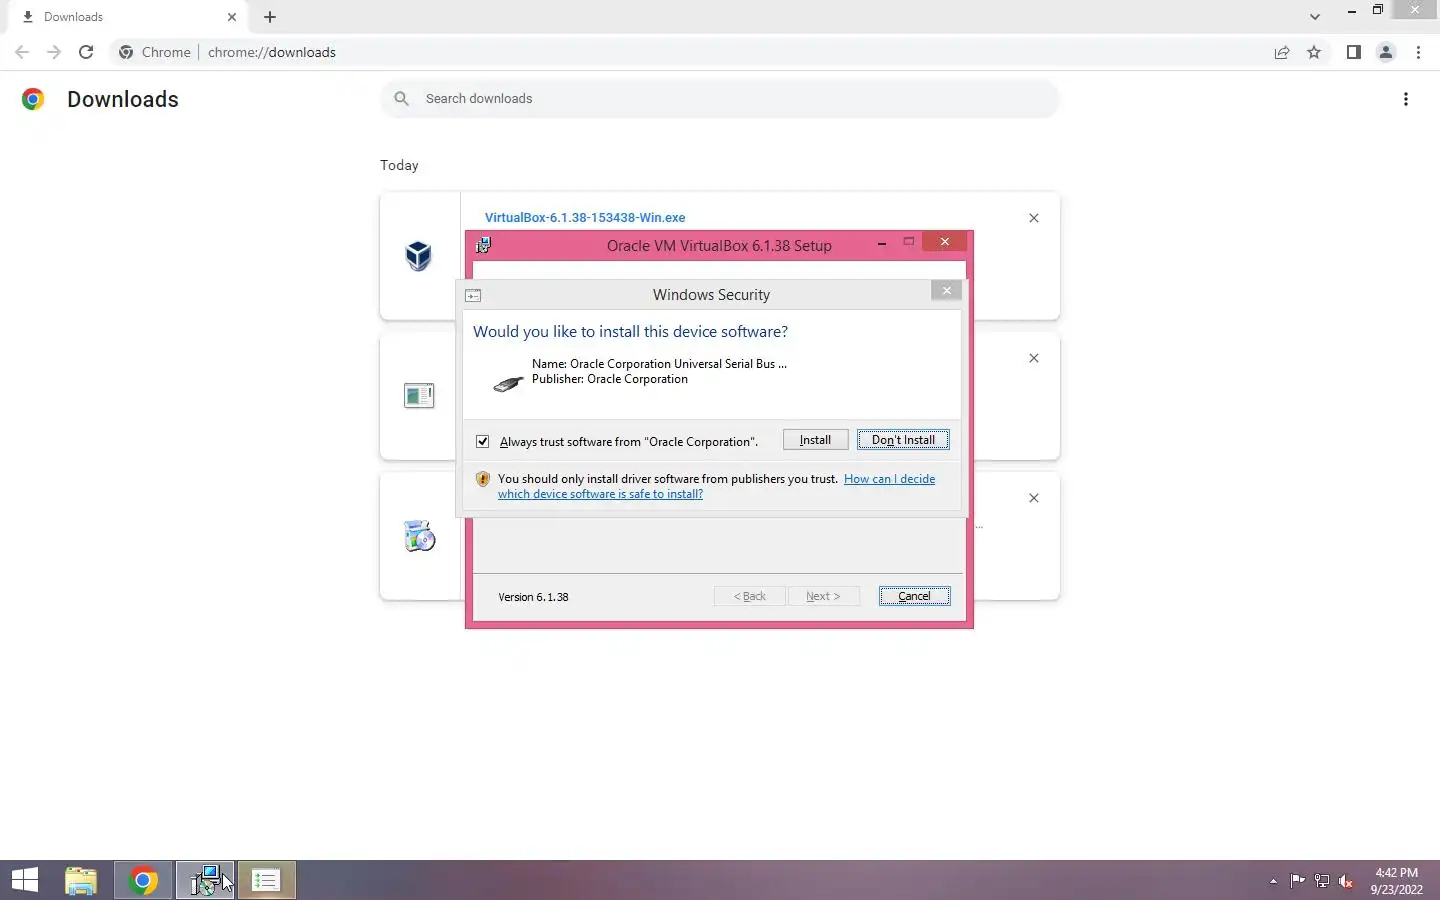Click the Windows Security dialog title bar icon
Viewport: 1440px width, 900px height.
coord(474,295)
